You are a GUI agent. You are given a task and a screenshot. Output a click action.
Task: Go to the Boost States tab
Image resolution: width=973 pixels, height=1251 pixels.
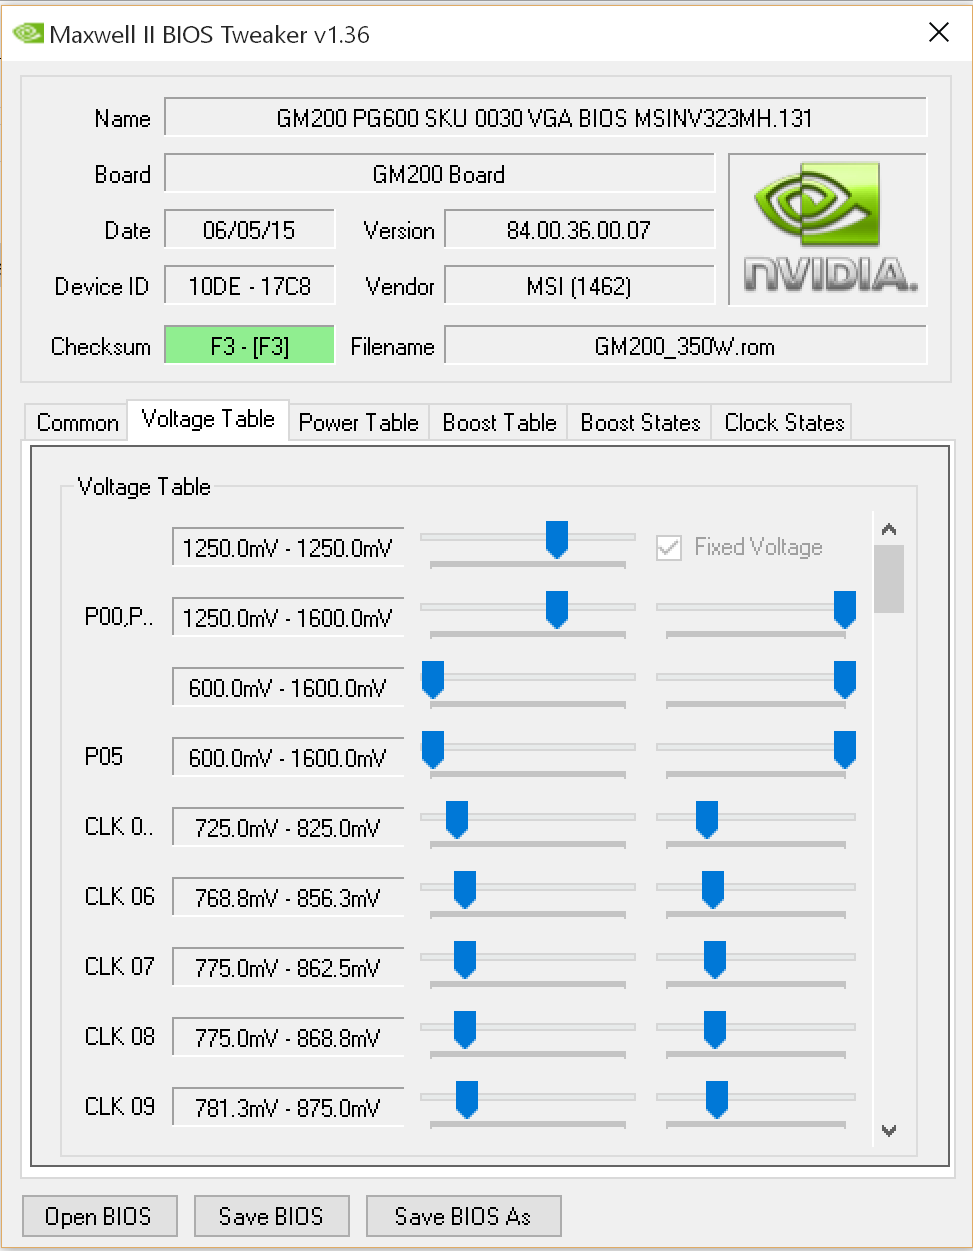tap(640, 423)
